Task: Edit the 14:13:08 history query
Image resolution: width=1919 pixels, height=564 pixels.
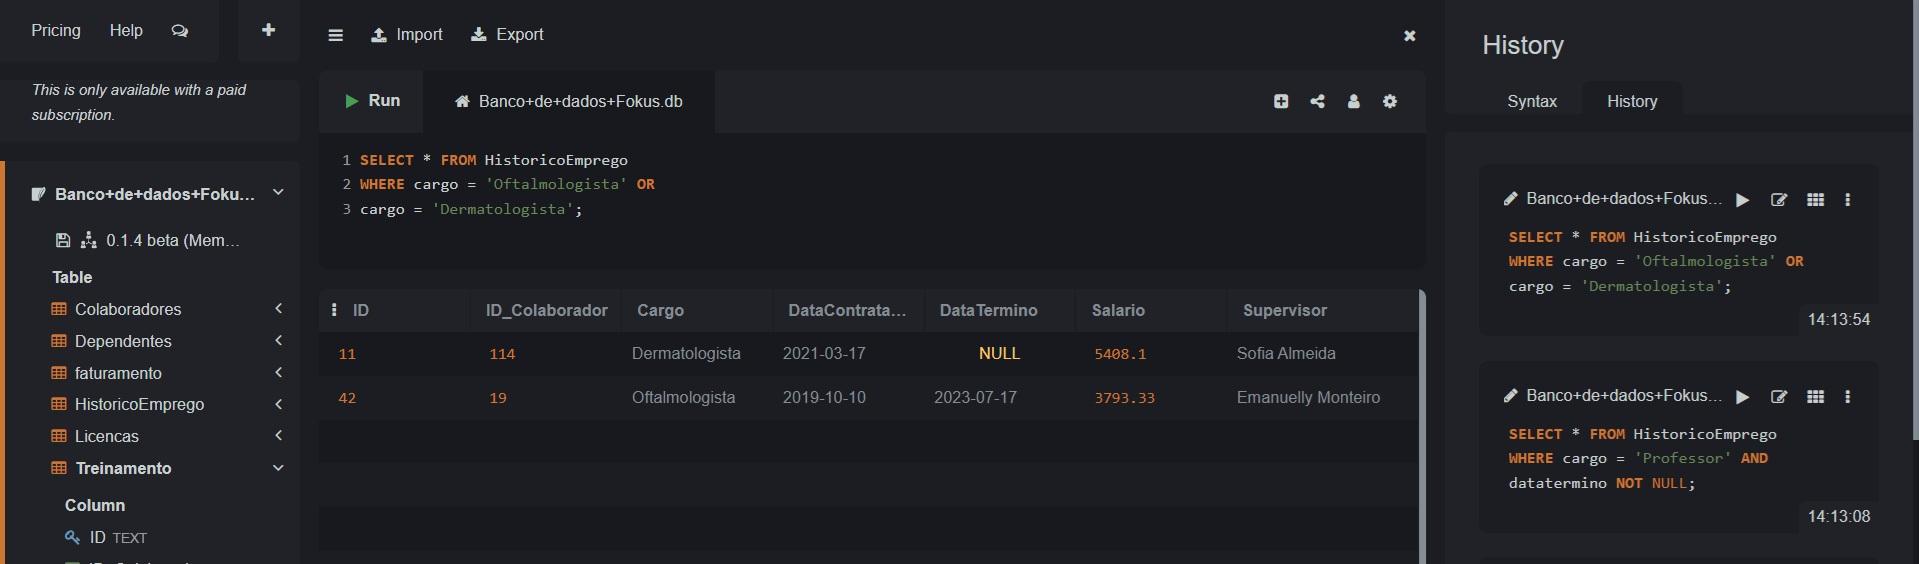Action: pos(1779,397)
